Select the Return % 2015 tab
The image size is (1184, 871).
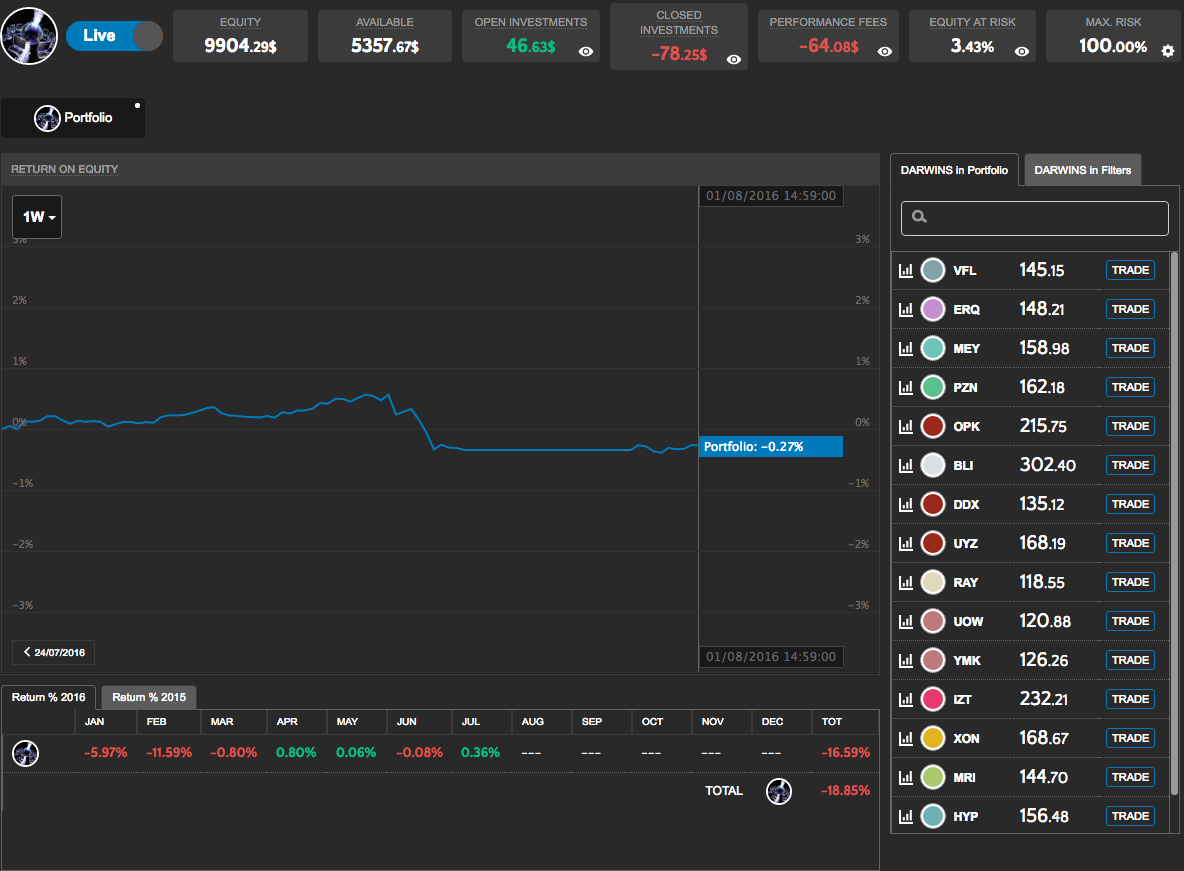[149, 697]
